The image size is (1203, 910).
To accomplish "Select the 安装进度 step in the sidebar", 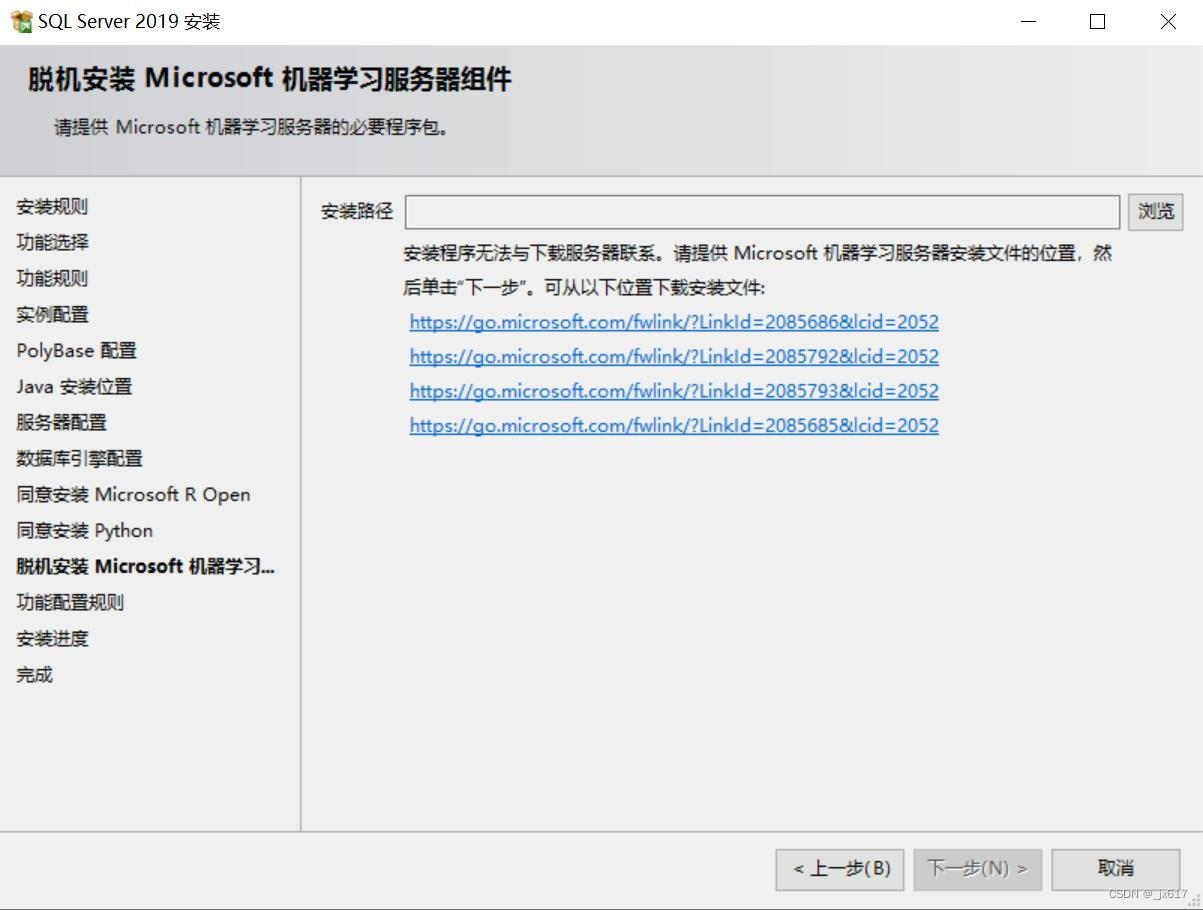I will 52,639.
